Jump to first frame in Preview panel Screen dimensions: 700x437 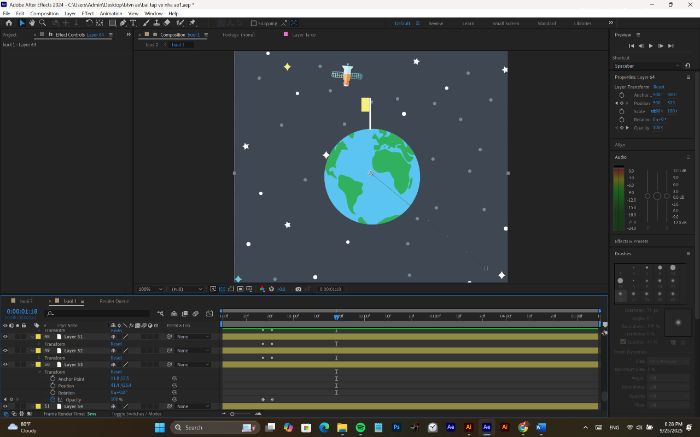tap(631, 46)
